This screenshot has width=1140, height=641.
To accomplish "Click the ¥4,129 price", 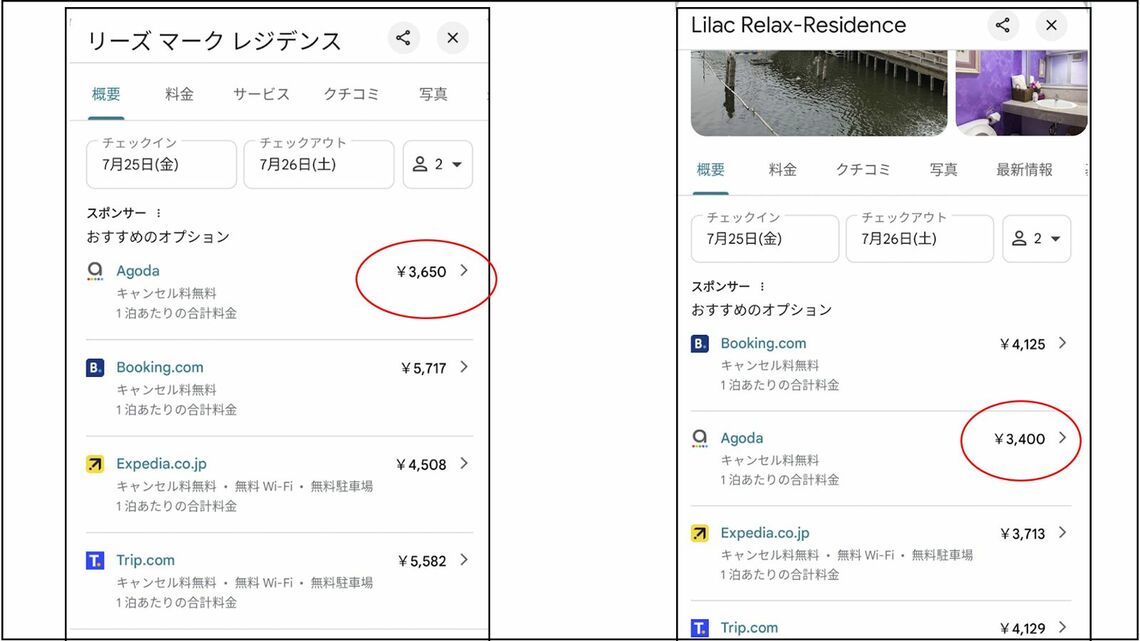I will tap(1022, 629).
